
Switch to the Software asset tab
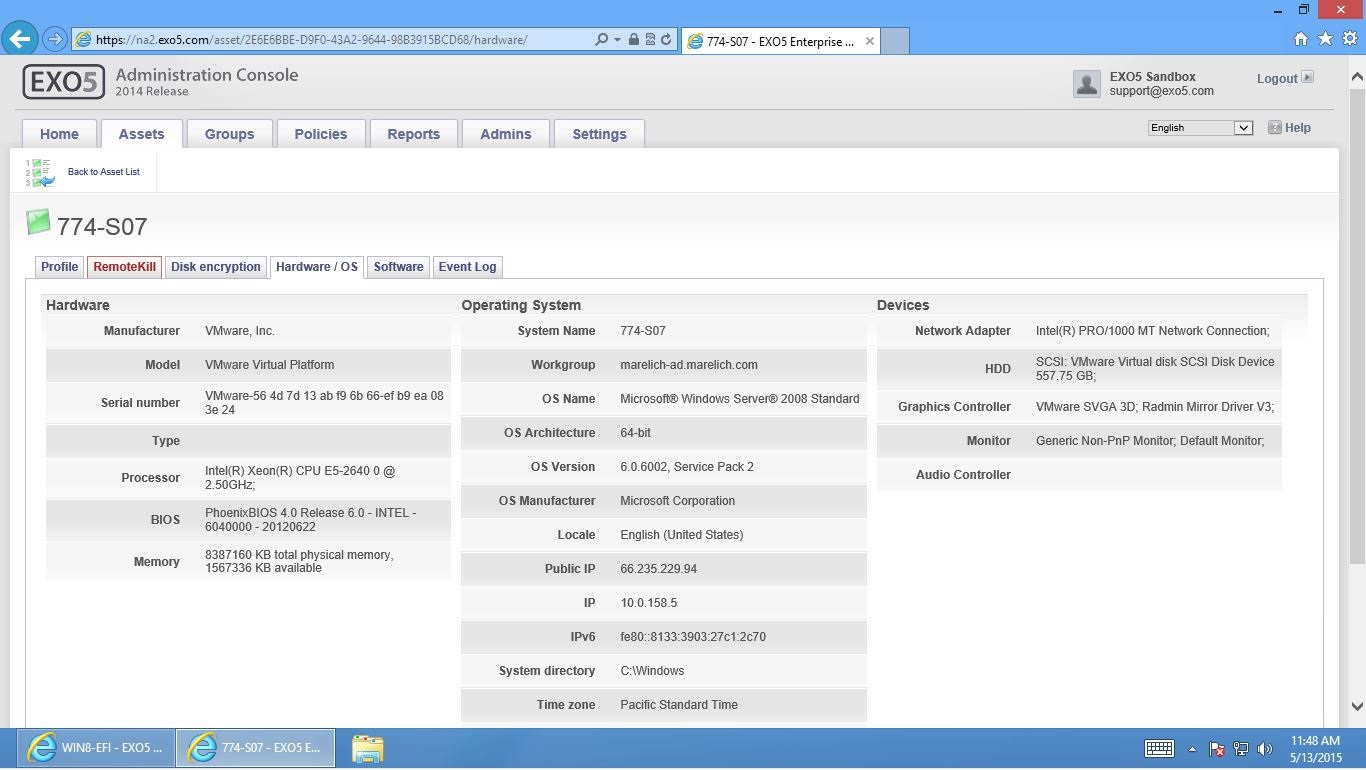point(398,267)
